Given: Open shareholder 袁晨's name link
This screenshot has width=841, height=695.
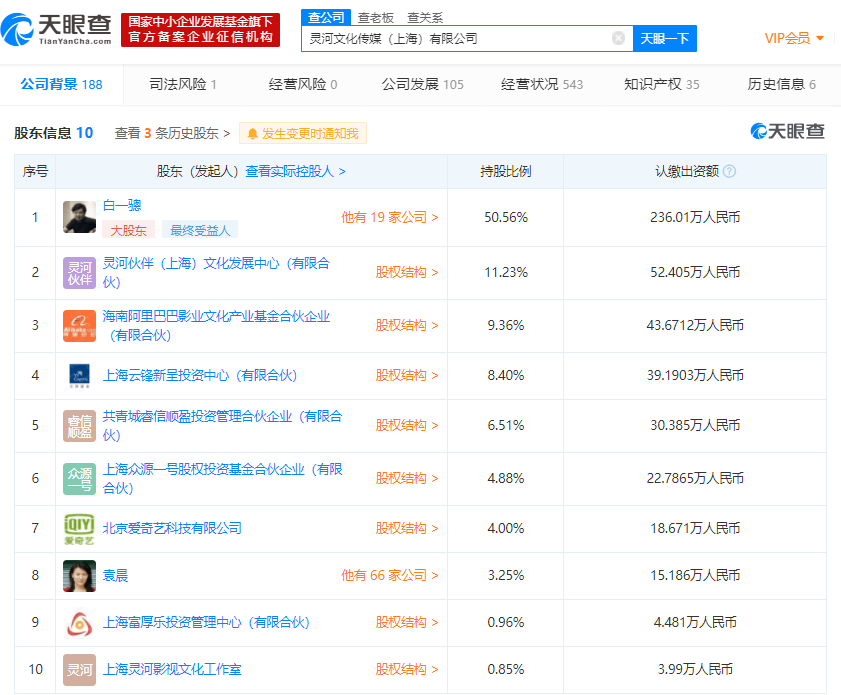Looking at the screenshot, I should point(115,575).
